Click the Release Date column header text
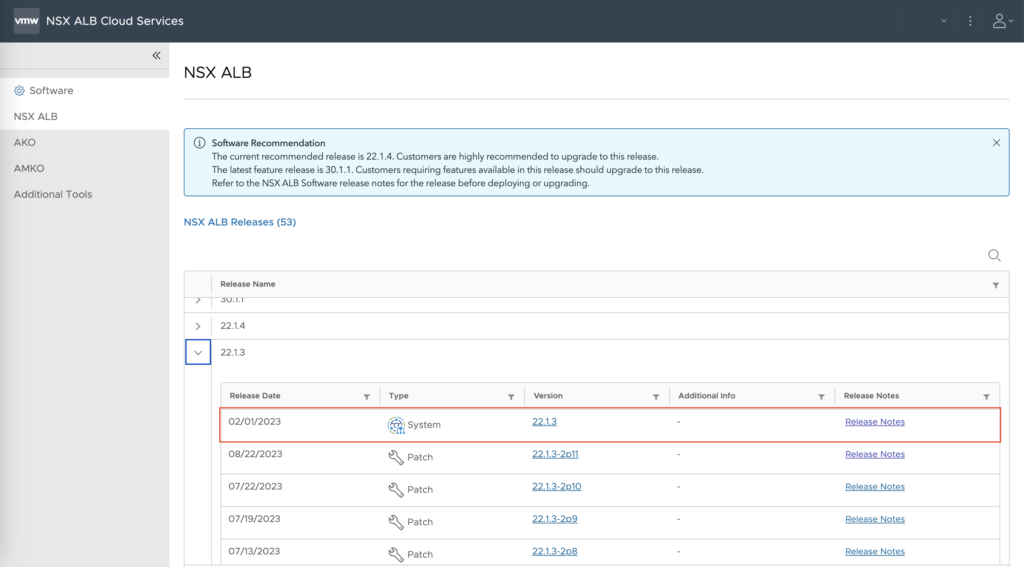 click(x=255, y=396)
